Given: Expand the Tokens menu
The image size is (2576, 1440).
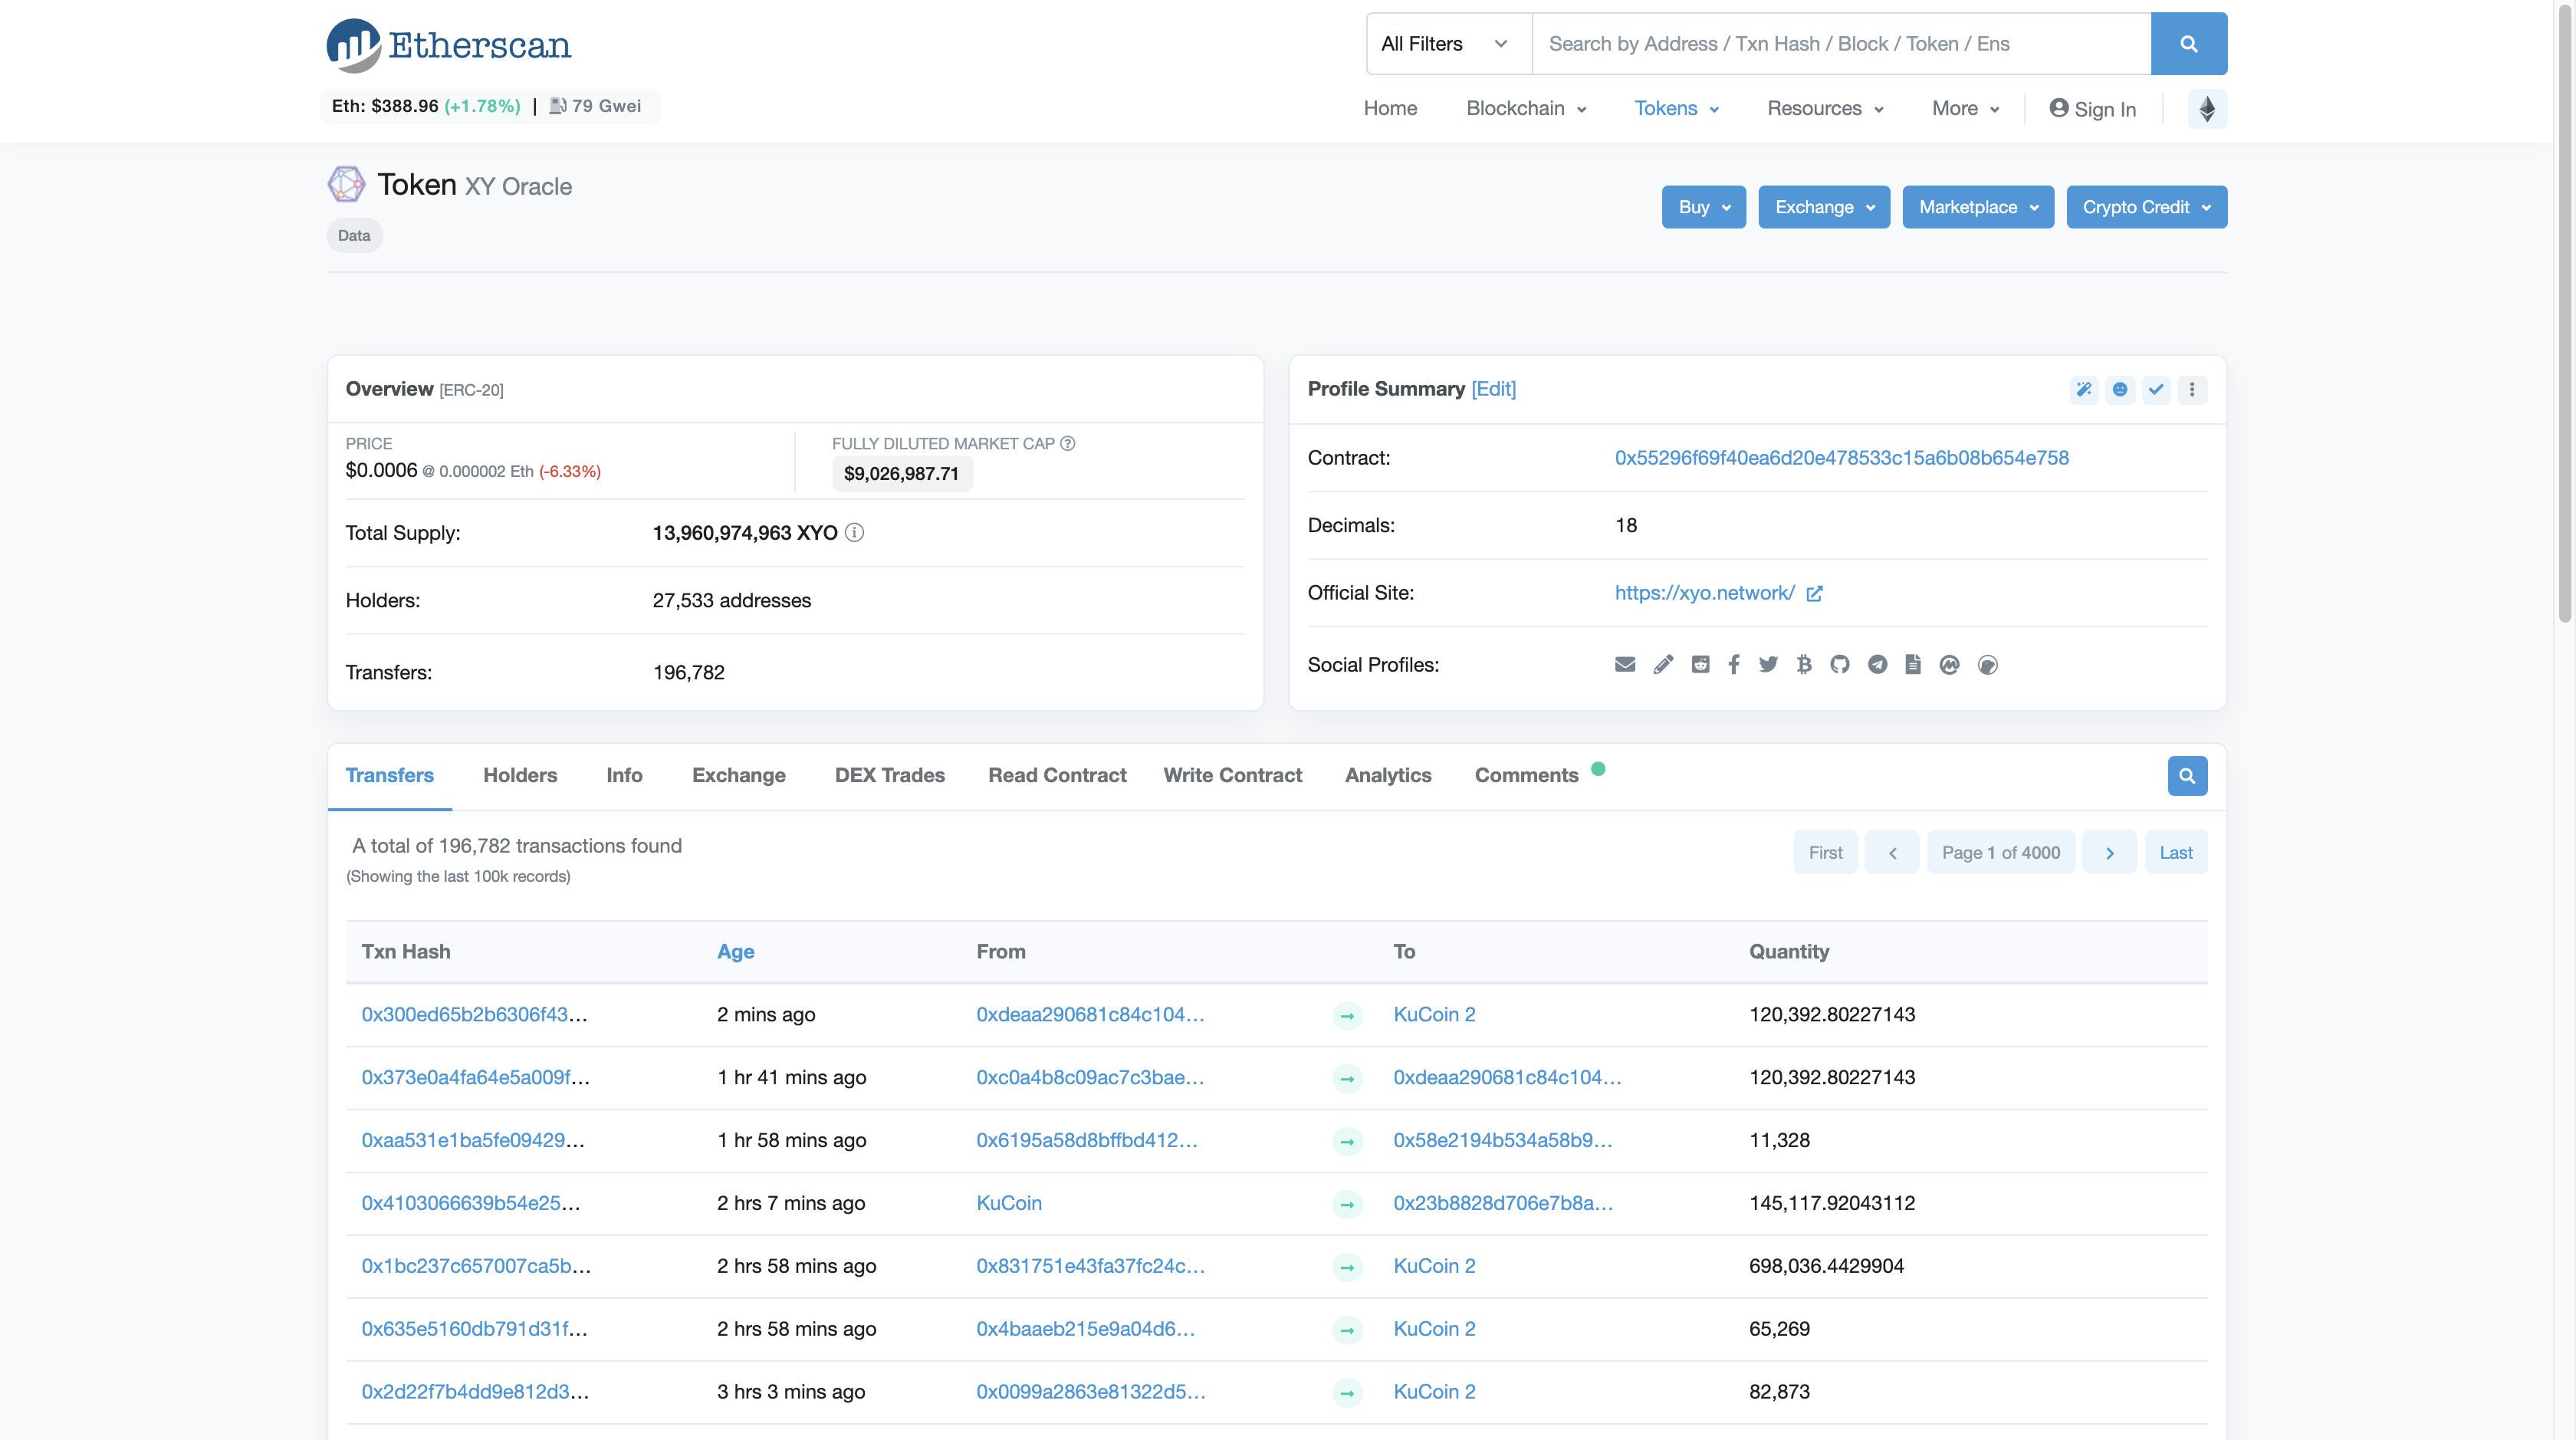Looking at the screenshot, I should pos(1676,108).
